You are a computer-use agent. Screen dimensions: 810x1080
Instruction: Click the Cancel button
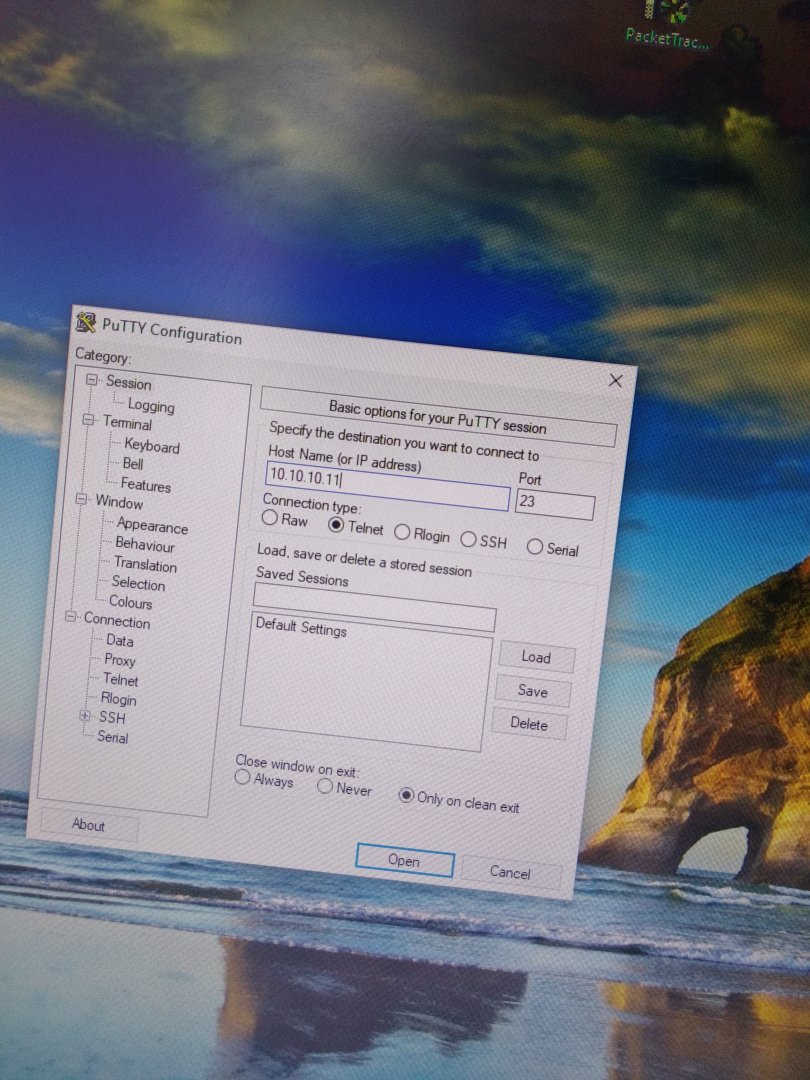coord(510,873)
